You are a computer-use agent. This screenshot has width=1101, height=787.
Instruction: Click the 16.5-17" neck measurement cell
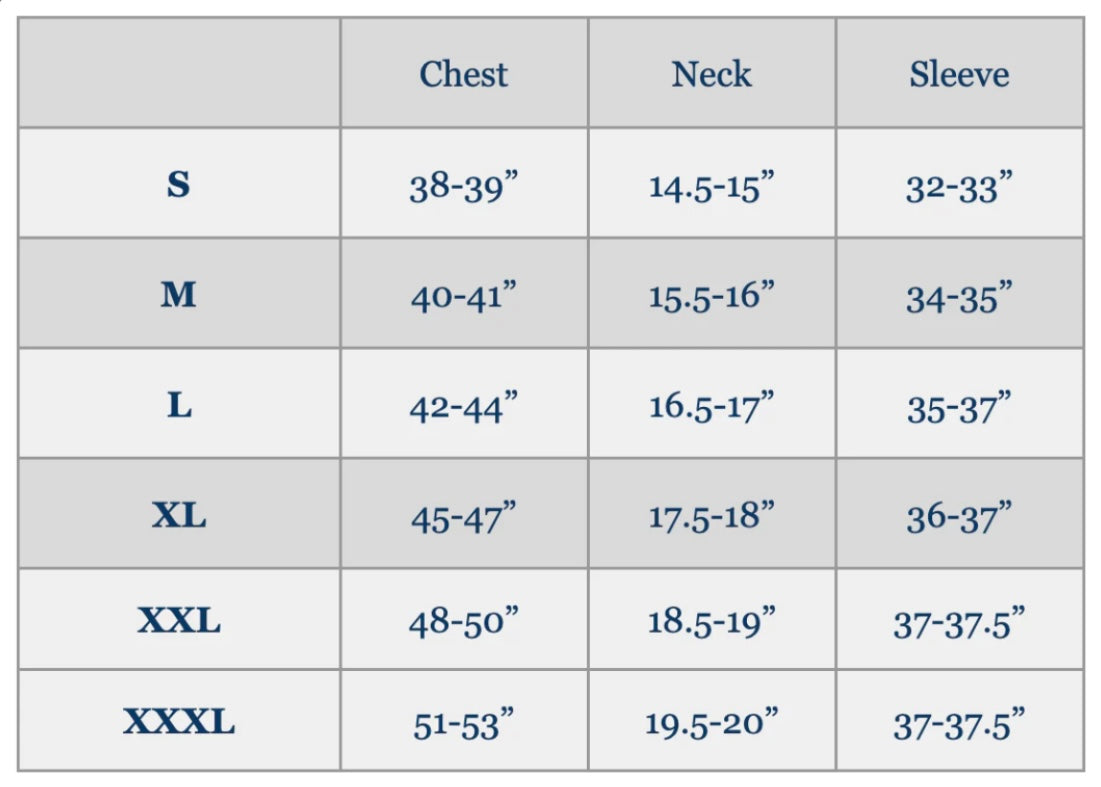point(711,406)
